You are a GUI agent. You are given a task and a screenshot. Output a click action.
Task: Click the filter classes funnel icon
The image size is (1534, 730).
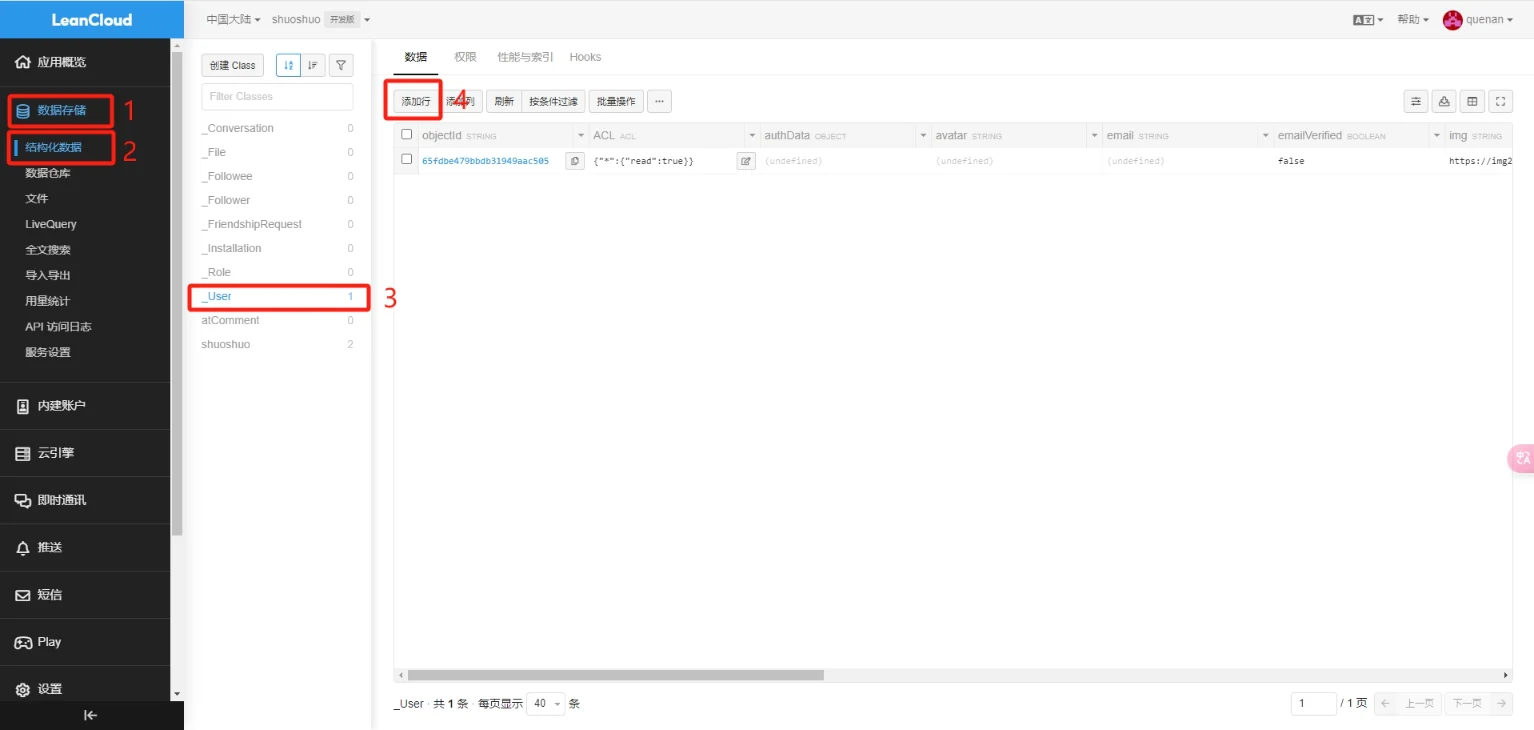(x=341, y=66)
